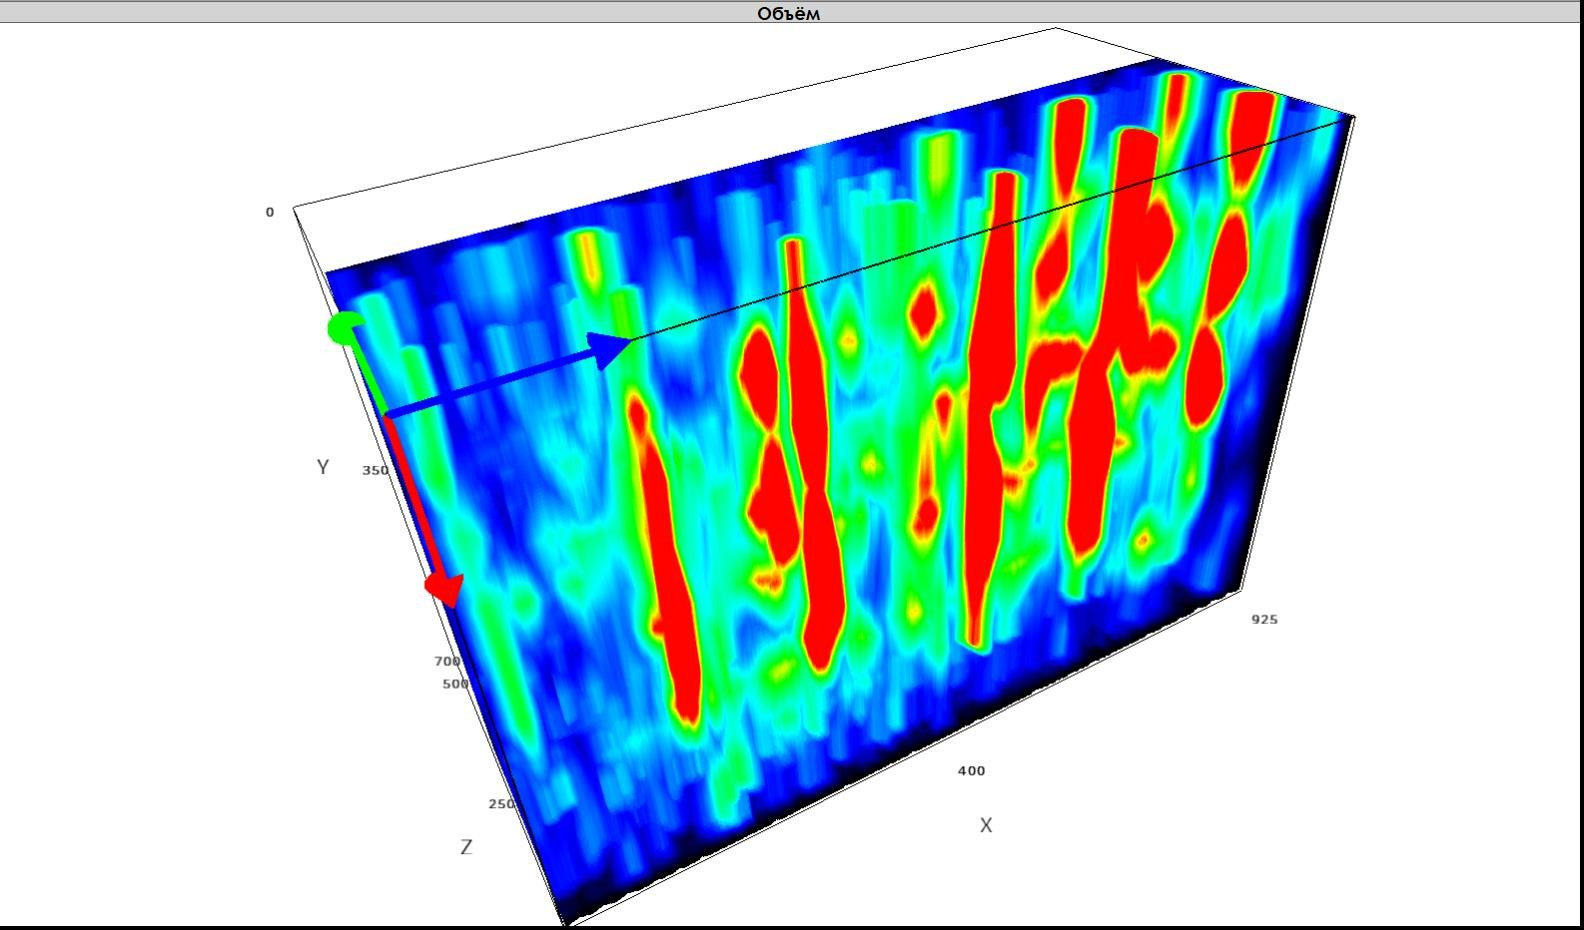Click the green sphere handle of the axis gizmo

click(x=345, y=328)
